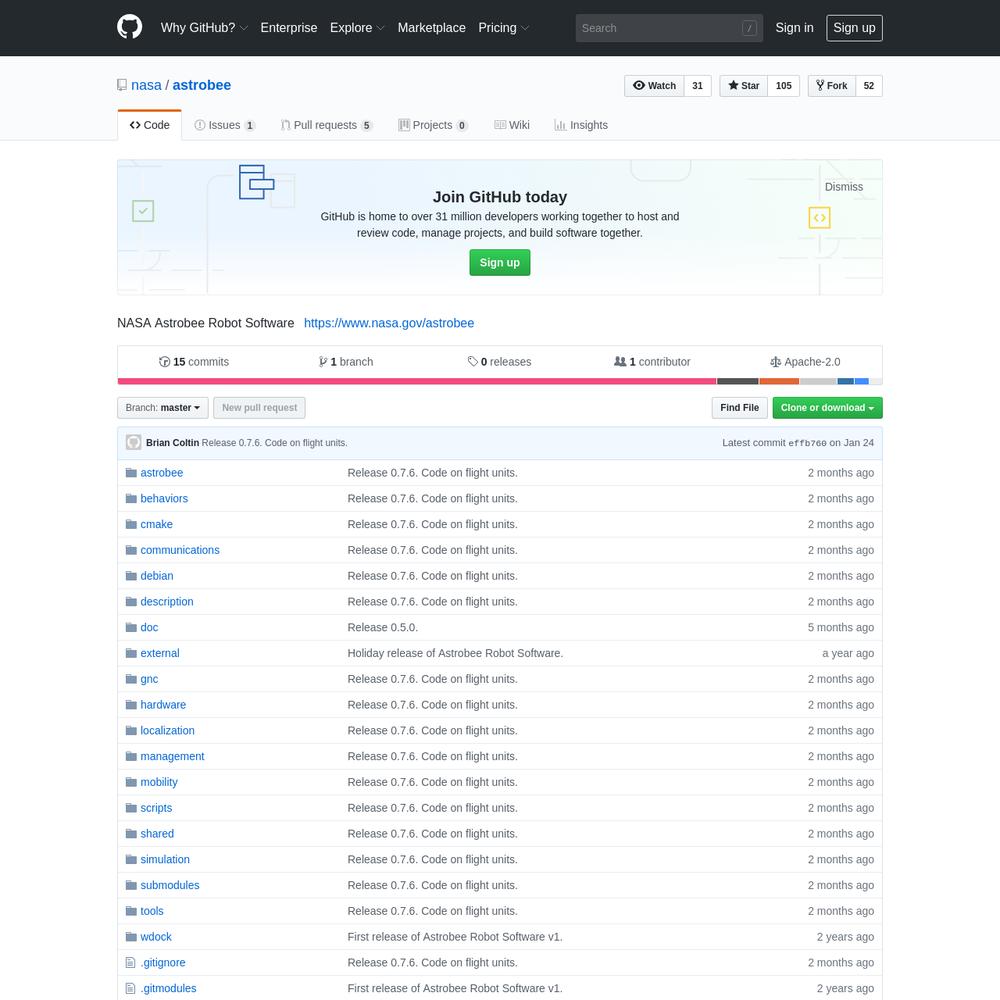
Task: Open latest commit effb760
Action: (807, 443)
